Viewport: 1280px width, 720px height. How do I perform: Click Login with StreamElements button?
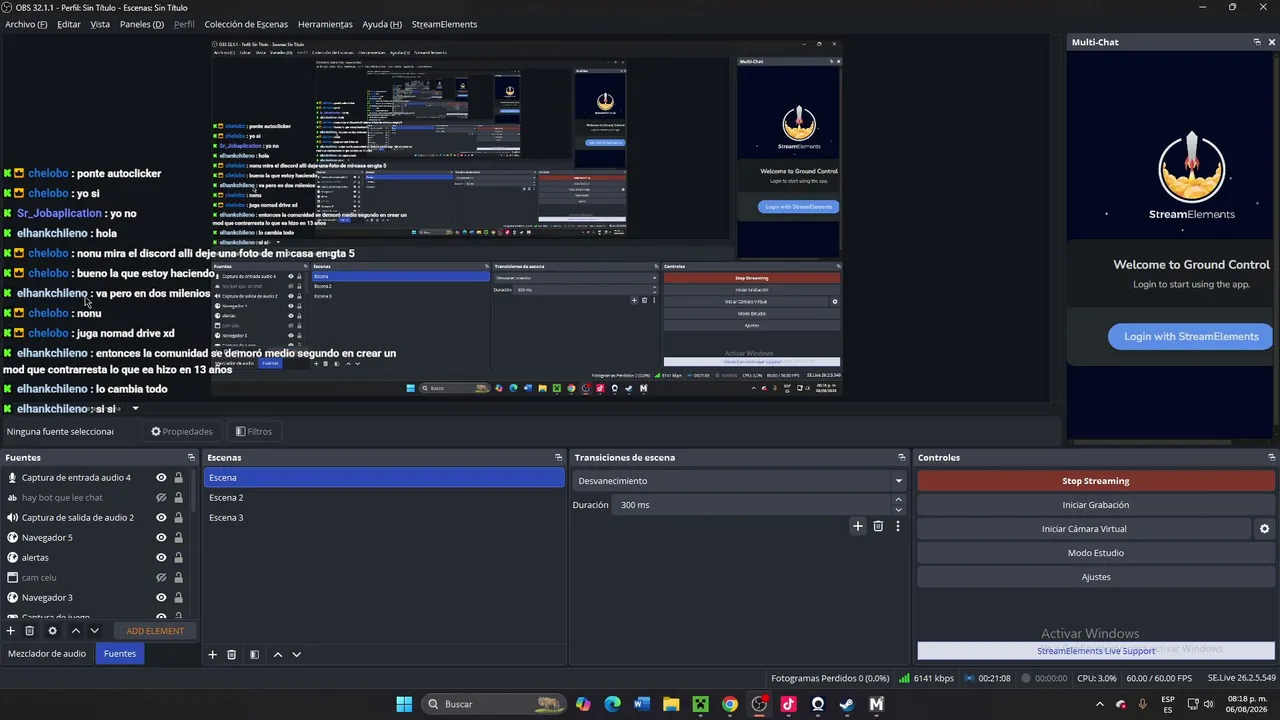tap(1191, 337)
